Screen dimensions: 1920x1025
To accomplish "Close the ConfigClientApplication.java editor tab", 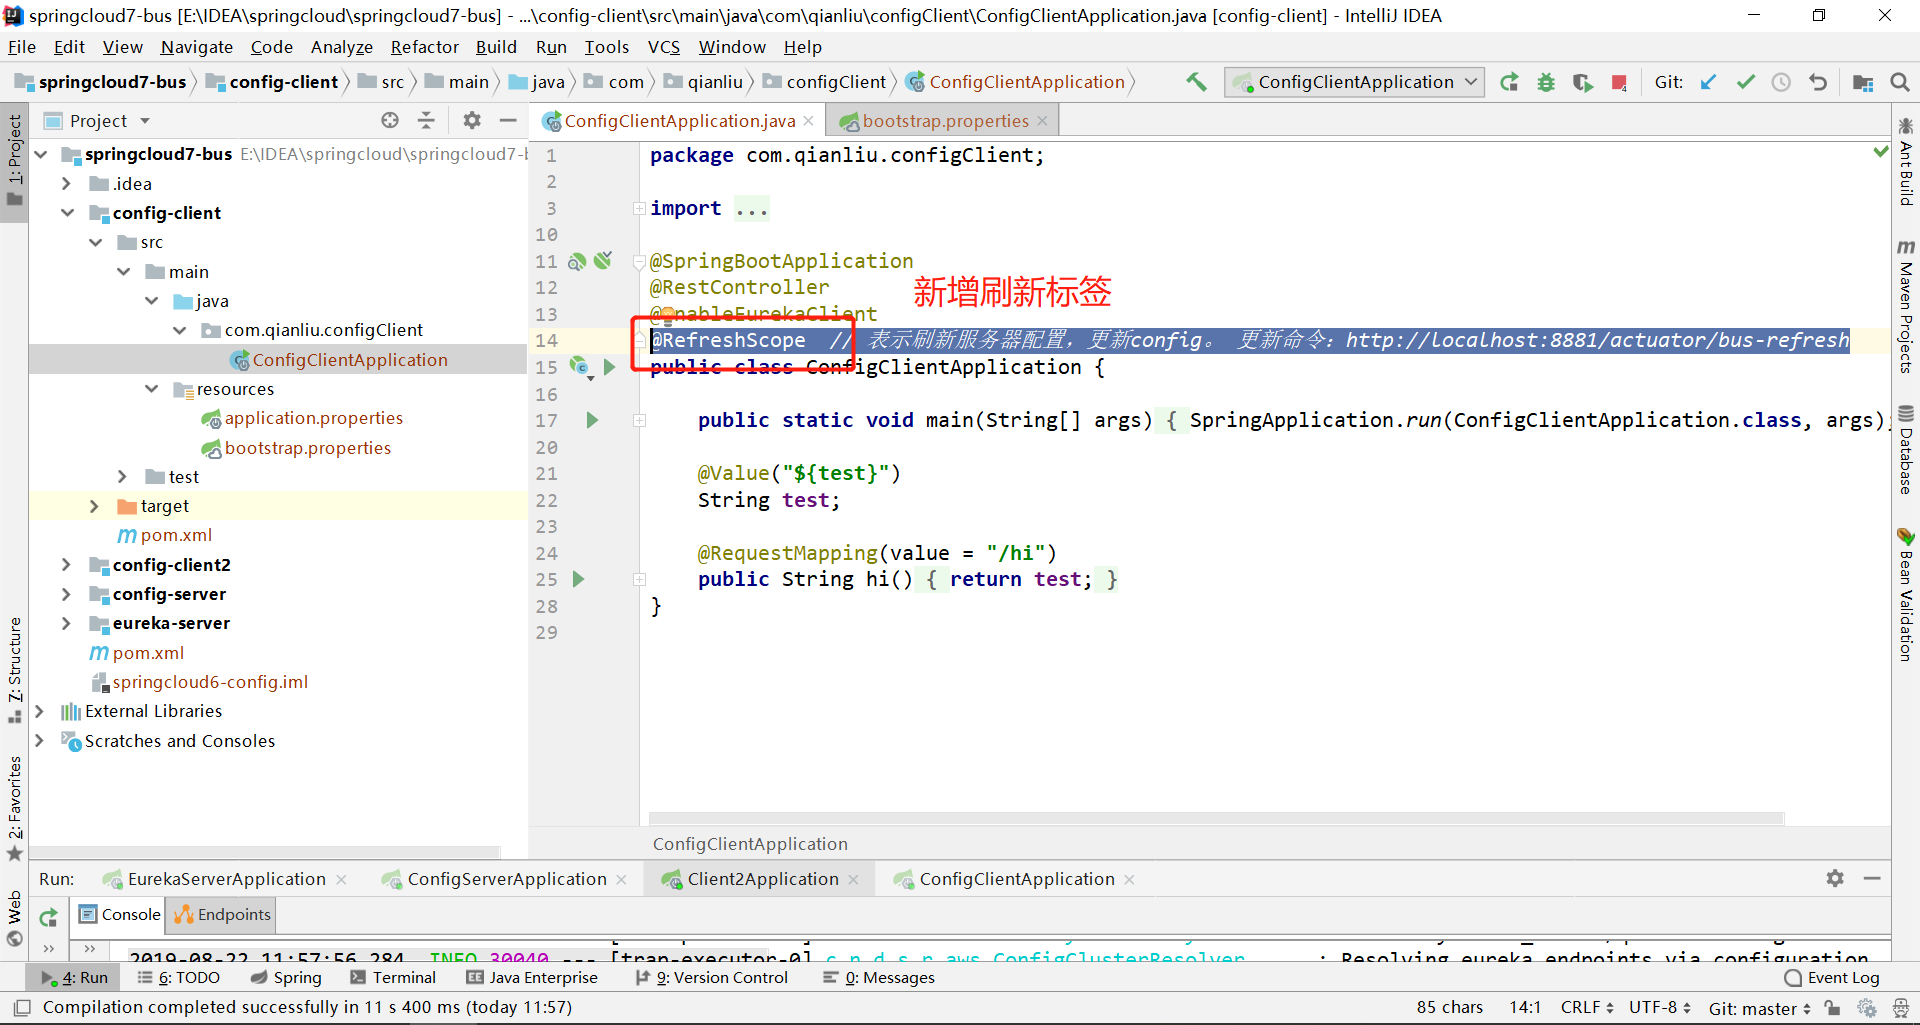I will pos(808,121).
